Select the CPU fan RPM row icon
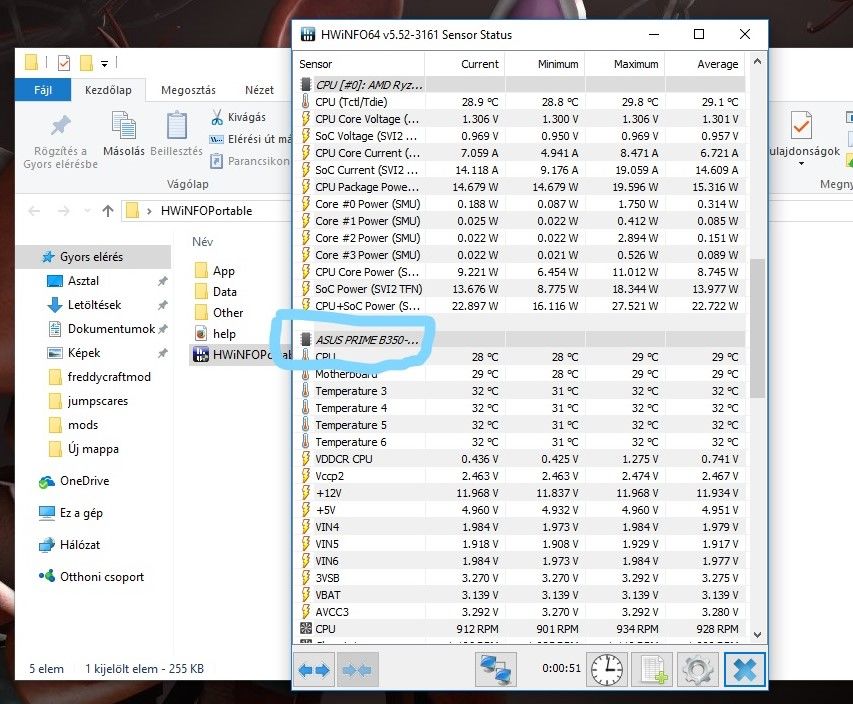 pos(306,628)
